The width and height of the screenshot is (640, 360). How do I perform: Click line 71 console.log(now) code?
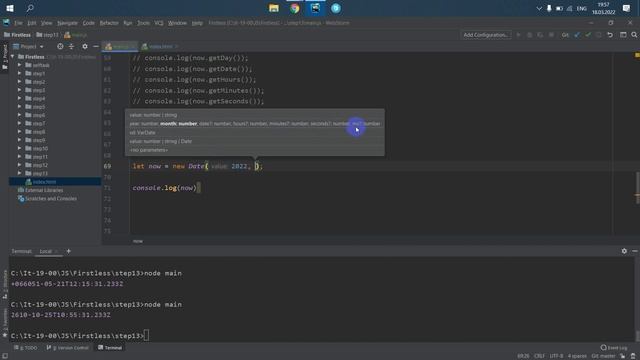pyautogui.click(x=164, y=188)
